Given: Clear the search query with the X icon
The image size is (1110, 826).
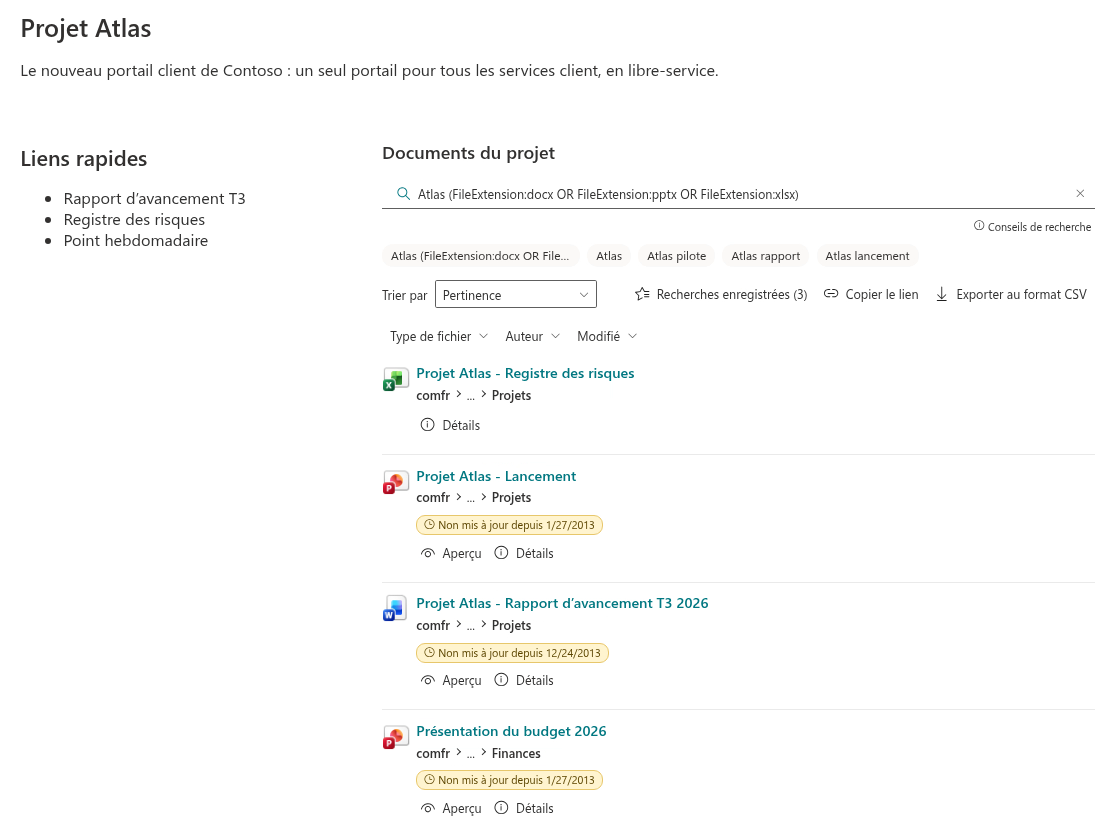Looking at the screenshot, I should point(1080,193).
